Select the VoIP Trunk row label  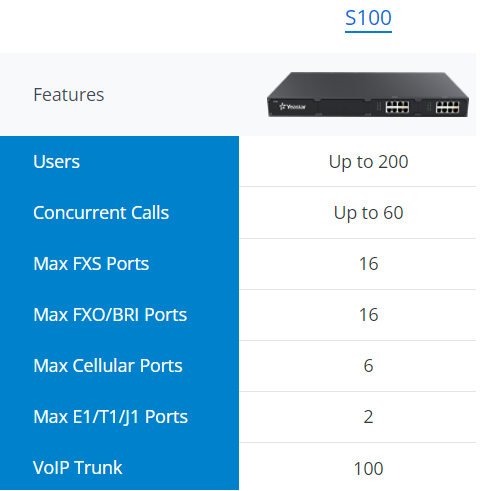[x=78, y=468]
